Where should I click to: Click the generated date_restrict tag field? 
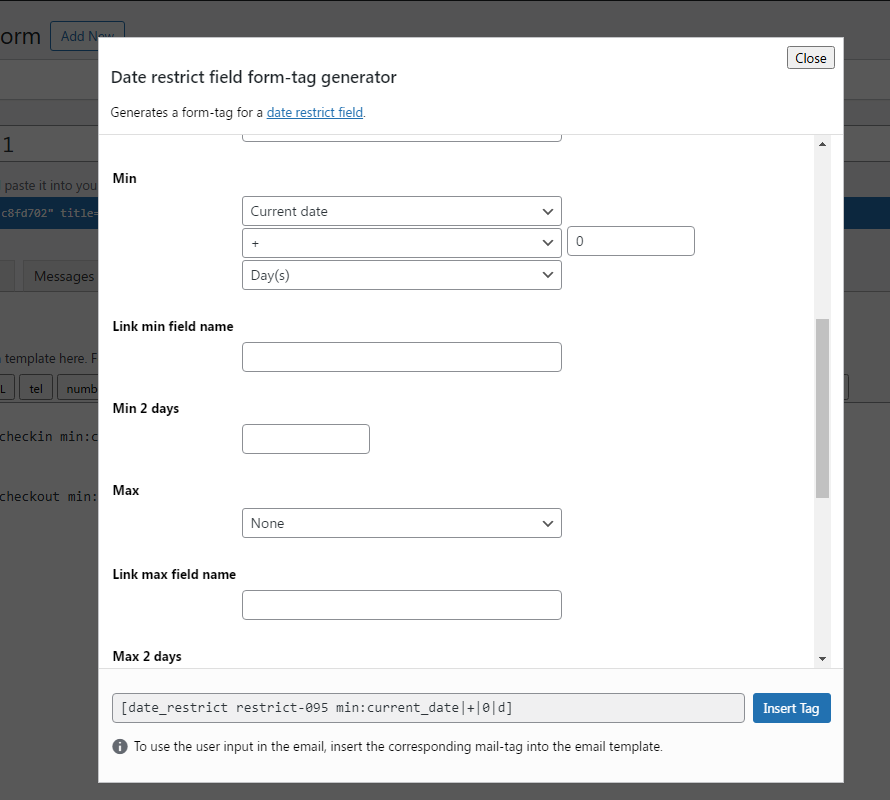pos(428,708)
